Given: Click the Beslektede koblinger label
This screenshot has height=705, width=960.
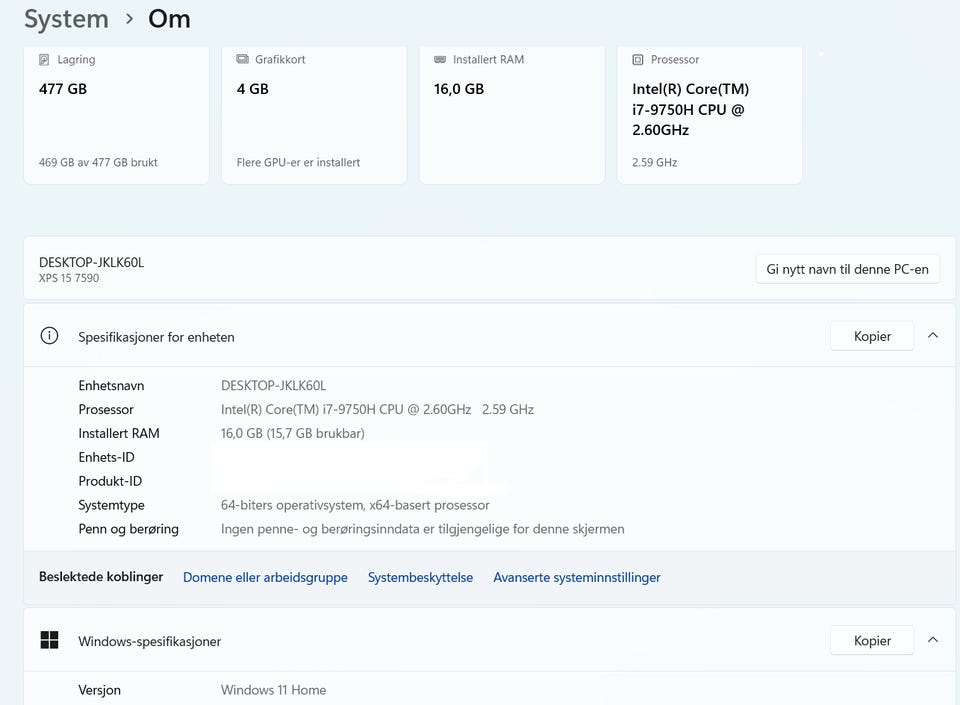Looking at the screenshot, I should 101,576.
